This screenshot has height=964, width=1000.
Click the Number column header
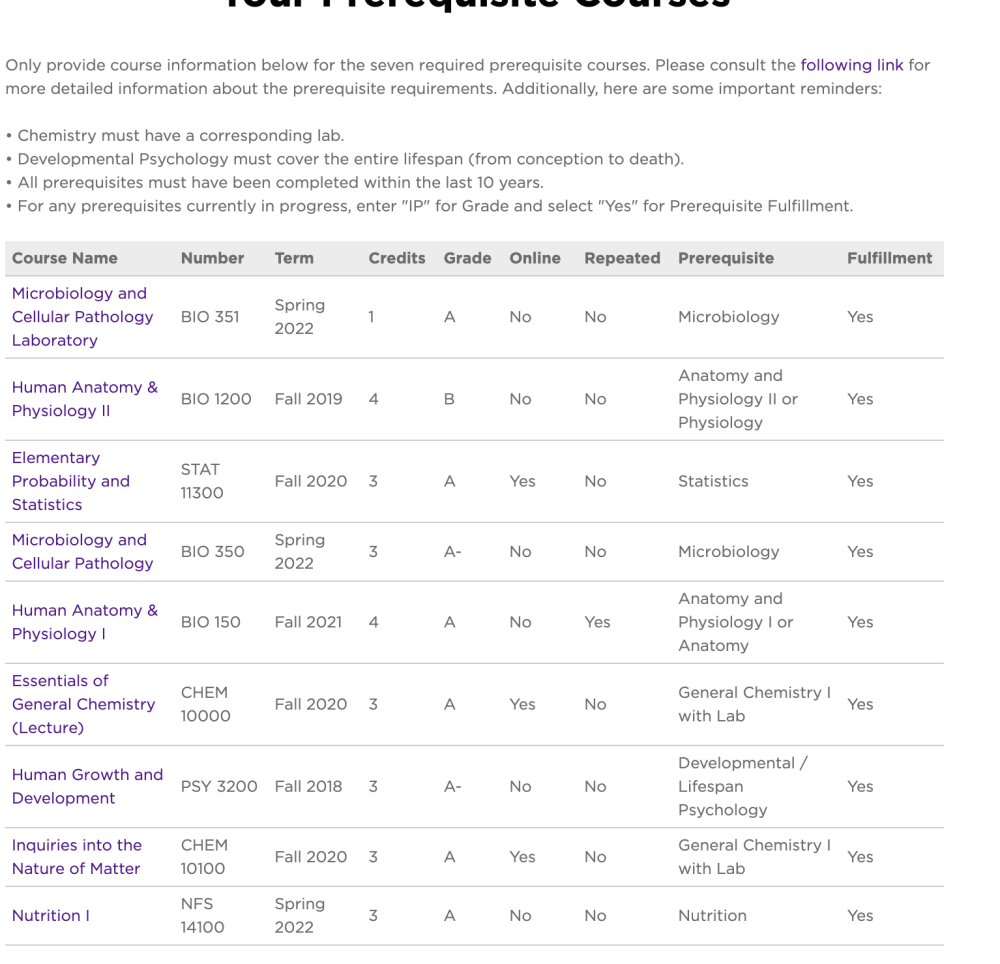click(212, 258)
